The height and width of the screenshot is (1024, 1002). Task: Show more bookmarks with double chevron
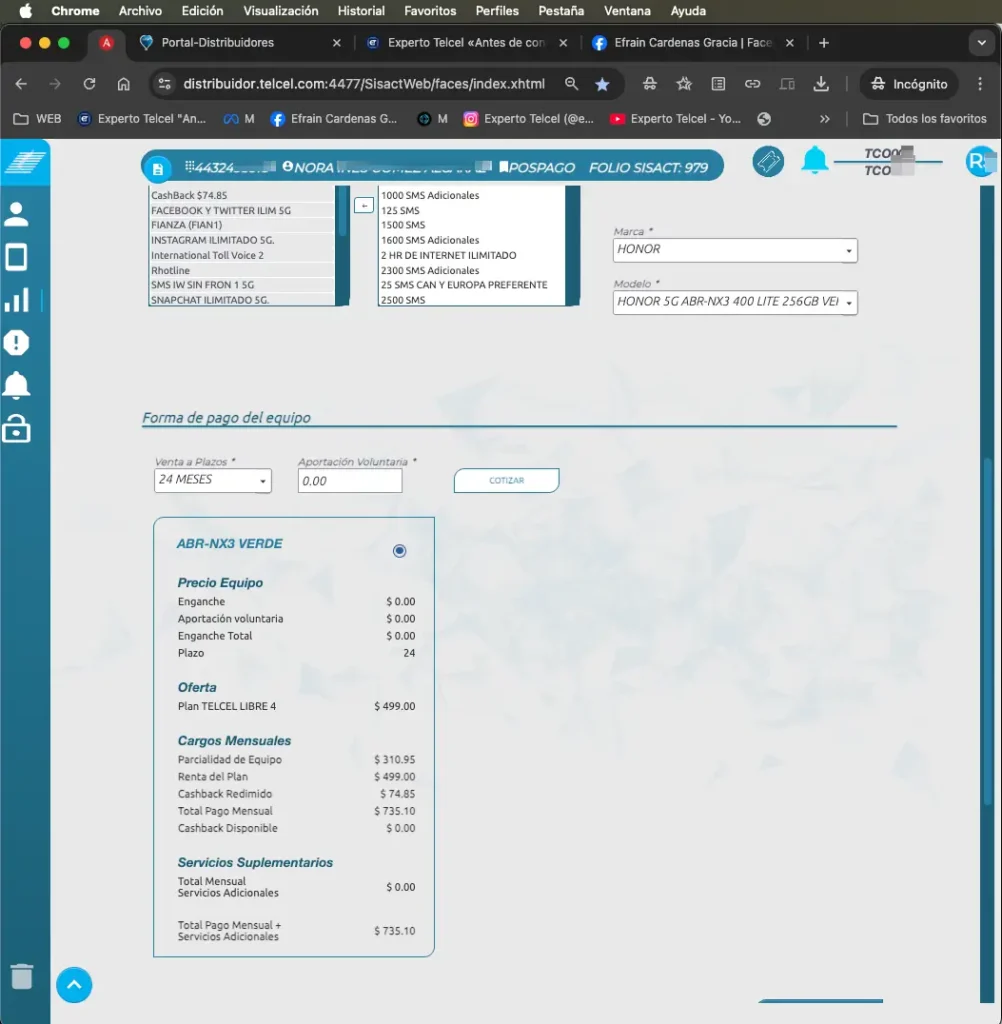pos(824,119)
